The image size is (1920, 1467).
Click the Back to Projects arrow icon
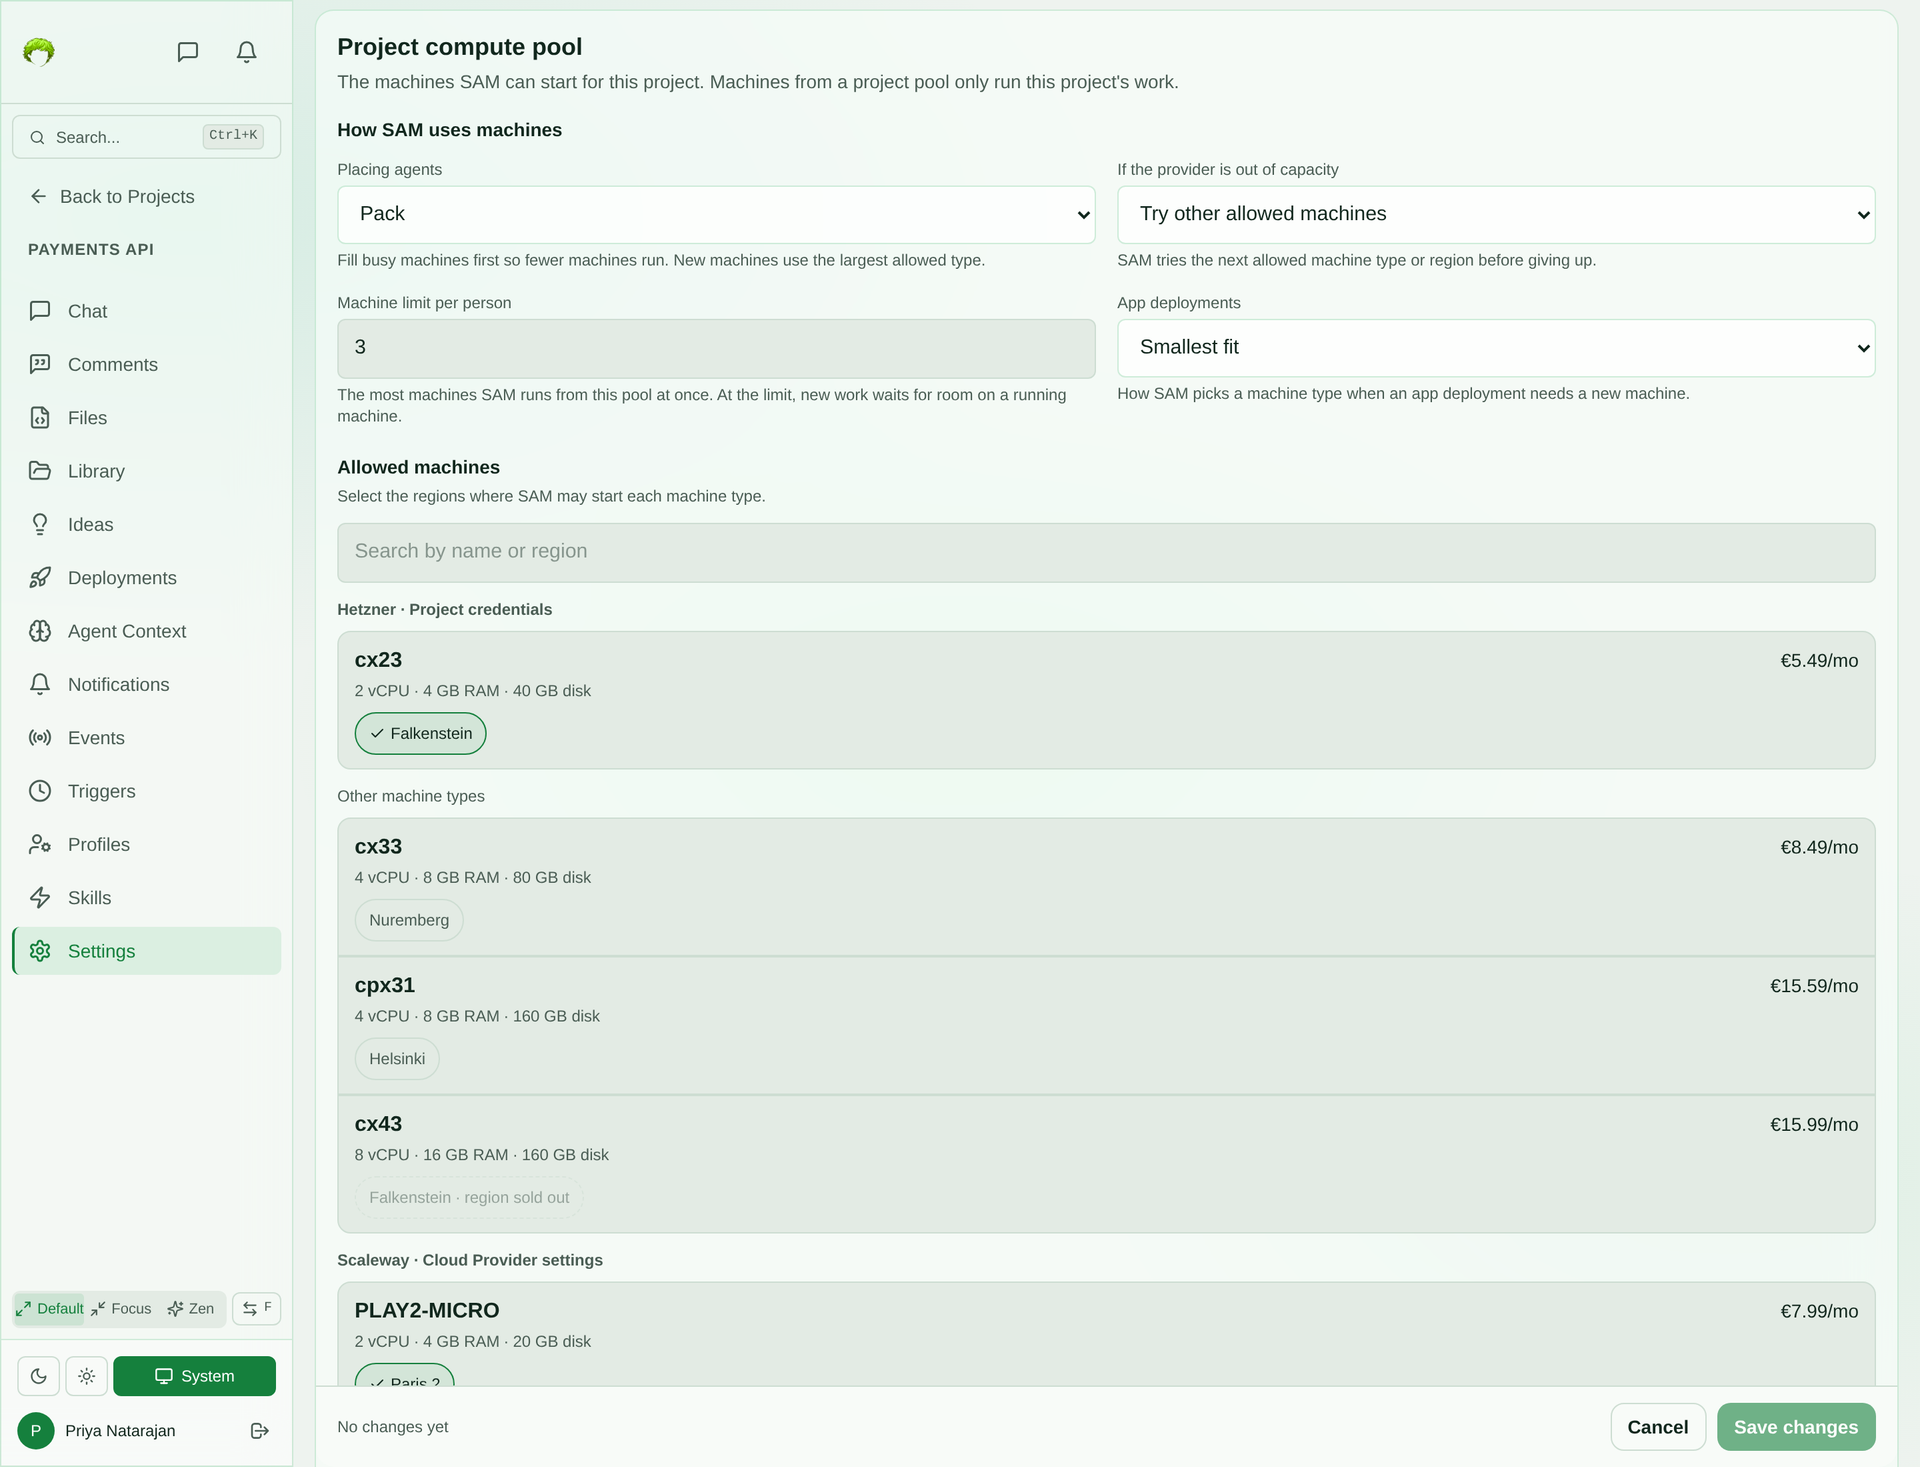(x=38, y=196)
